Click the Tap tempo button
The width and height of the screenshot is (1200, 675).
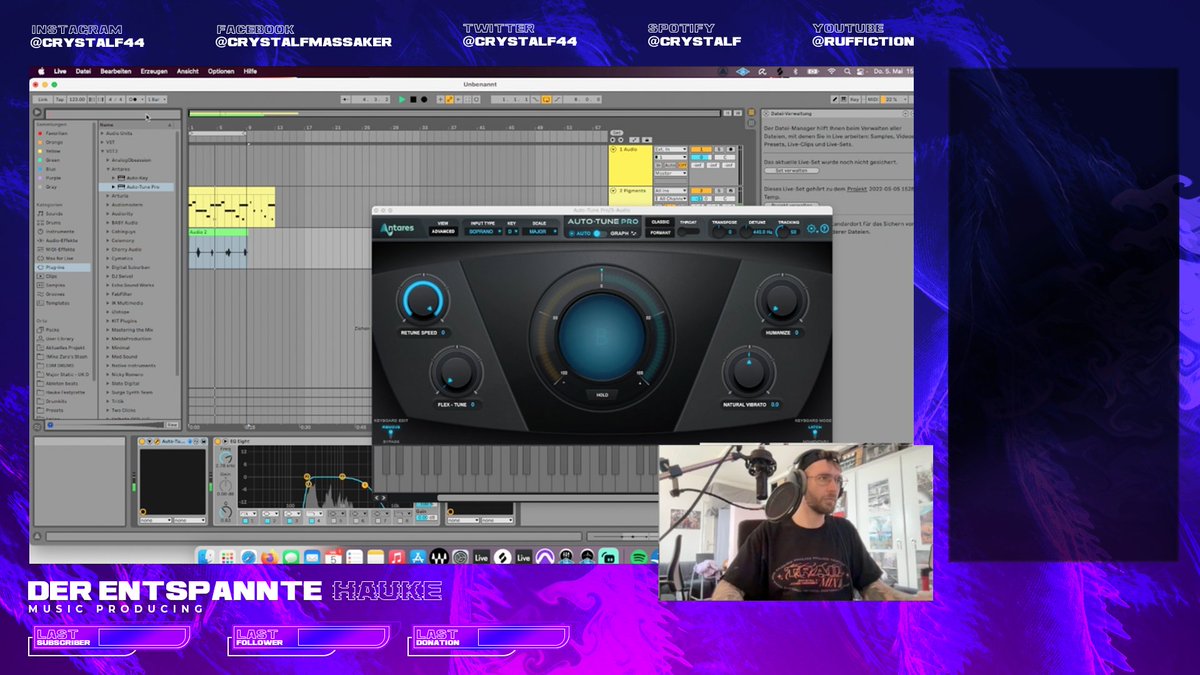[59, 99]
